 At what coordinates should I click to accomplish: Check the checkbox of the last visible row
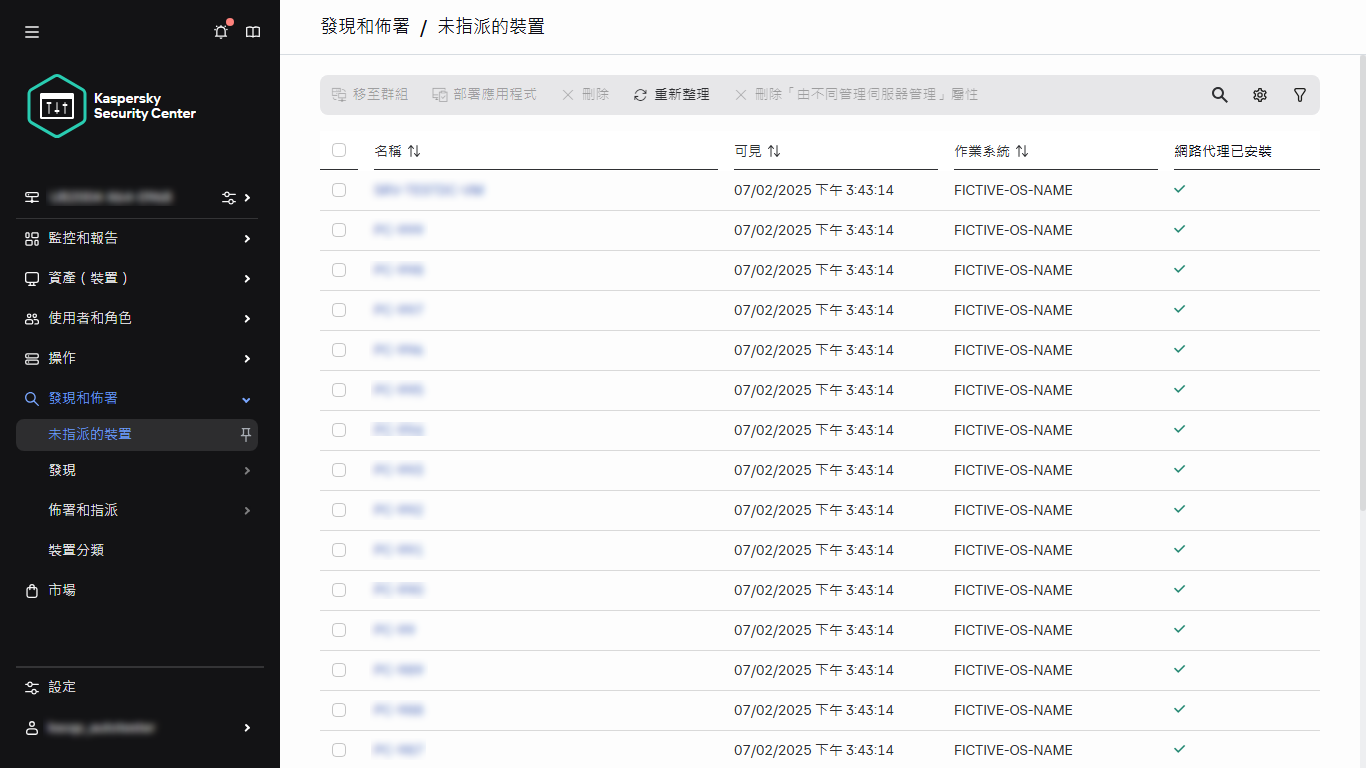pyautogui.click(x=339, y=749)
